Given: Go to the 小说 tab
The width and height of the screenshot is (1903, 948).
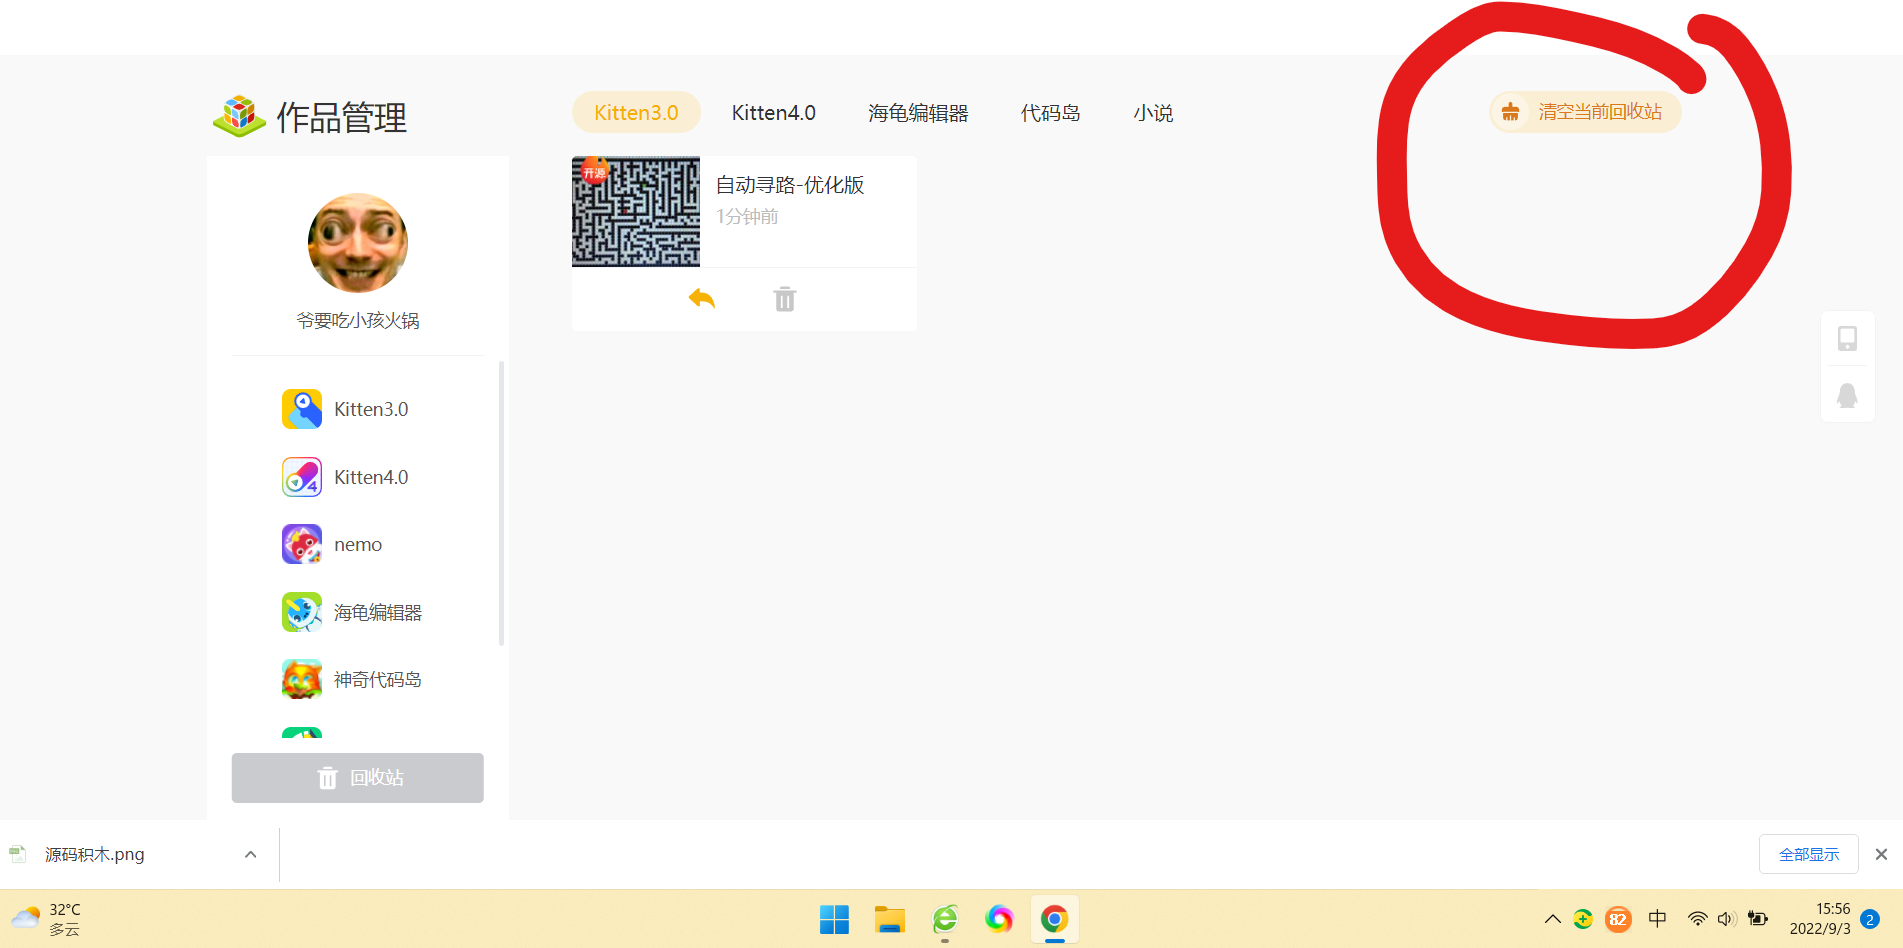Looking at the screenshot, I should click(x=1153, y=113).
